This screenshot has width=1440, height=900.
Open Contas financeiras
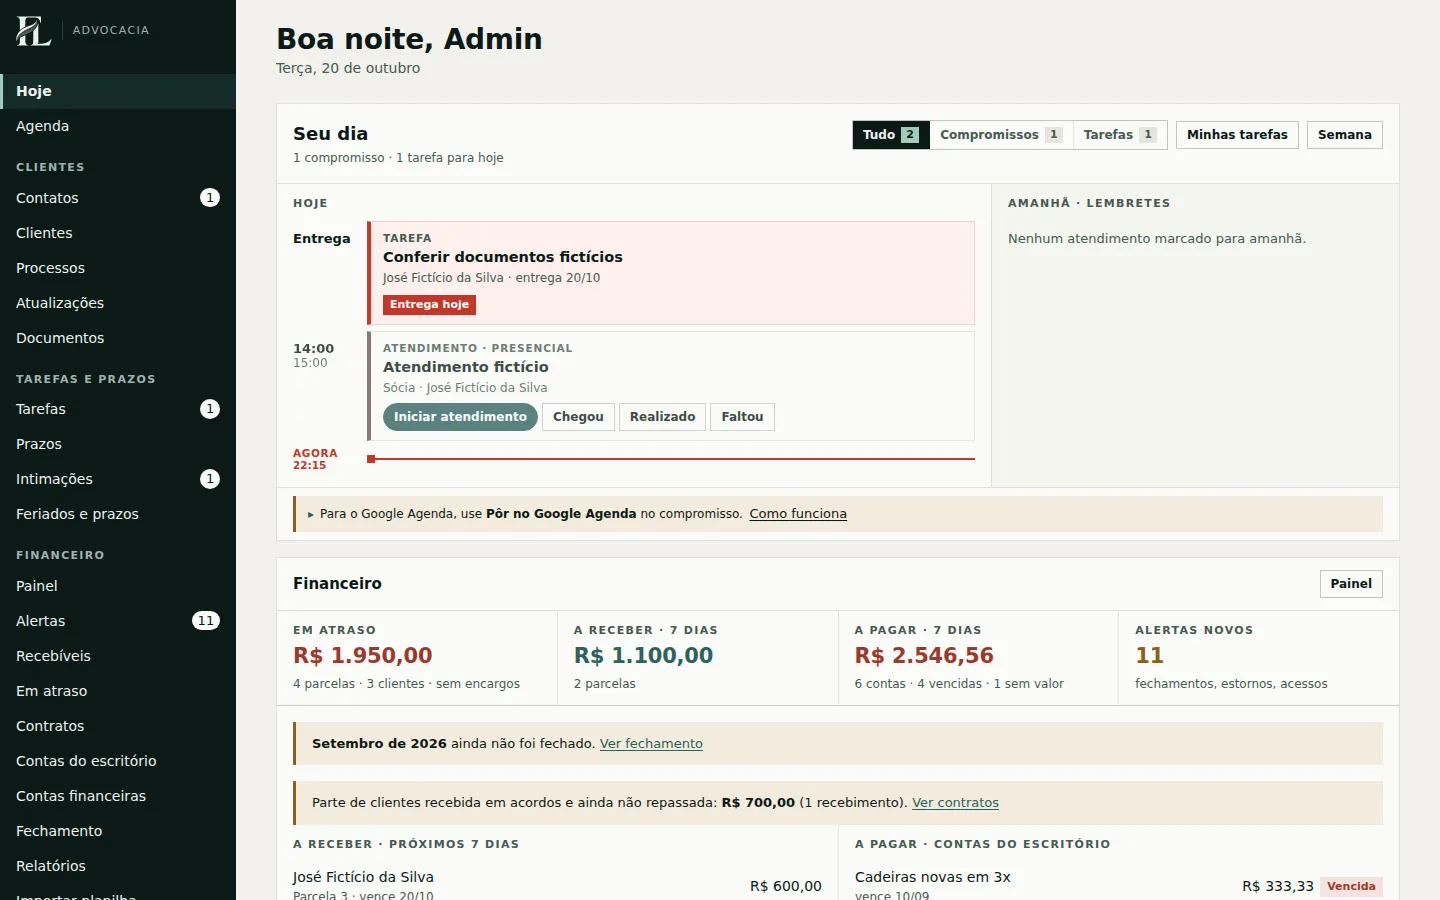point(118,796)
